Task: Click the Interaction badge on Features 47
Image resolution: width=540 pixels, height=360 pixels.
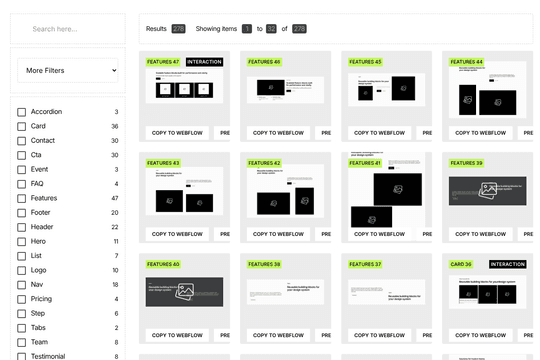Action: (205, 62)
